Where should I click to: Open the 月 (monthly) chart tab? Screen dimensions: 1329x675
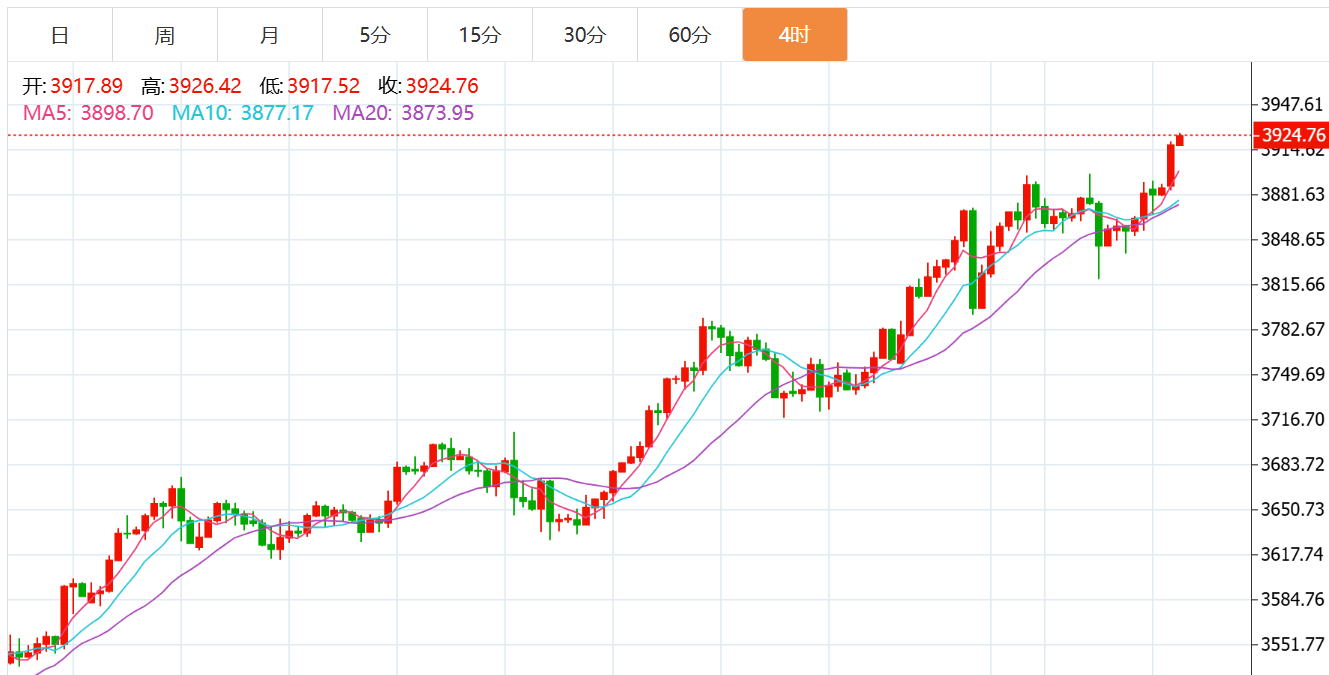click(270, 35)
